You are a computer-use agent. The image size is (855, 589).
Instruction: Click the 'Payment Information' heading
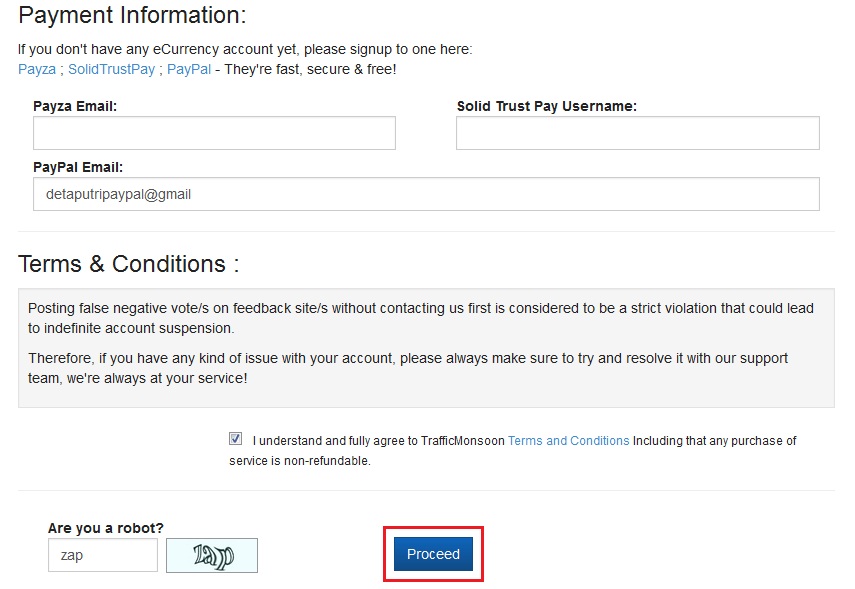click(132, 16)
